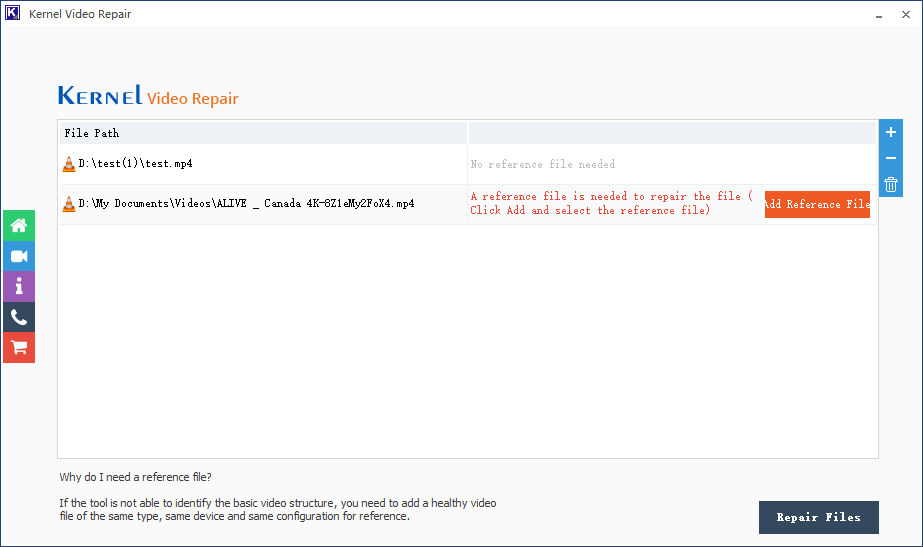The height and width of the screenshot is (547, 923).
Task: Click the phone contact sidebar icon
Action: [x=19, y=317]
